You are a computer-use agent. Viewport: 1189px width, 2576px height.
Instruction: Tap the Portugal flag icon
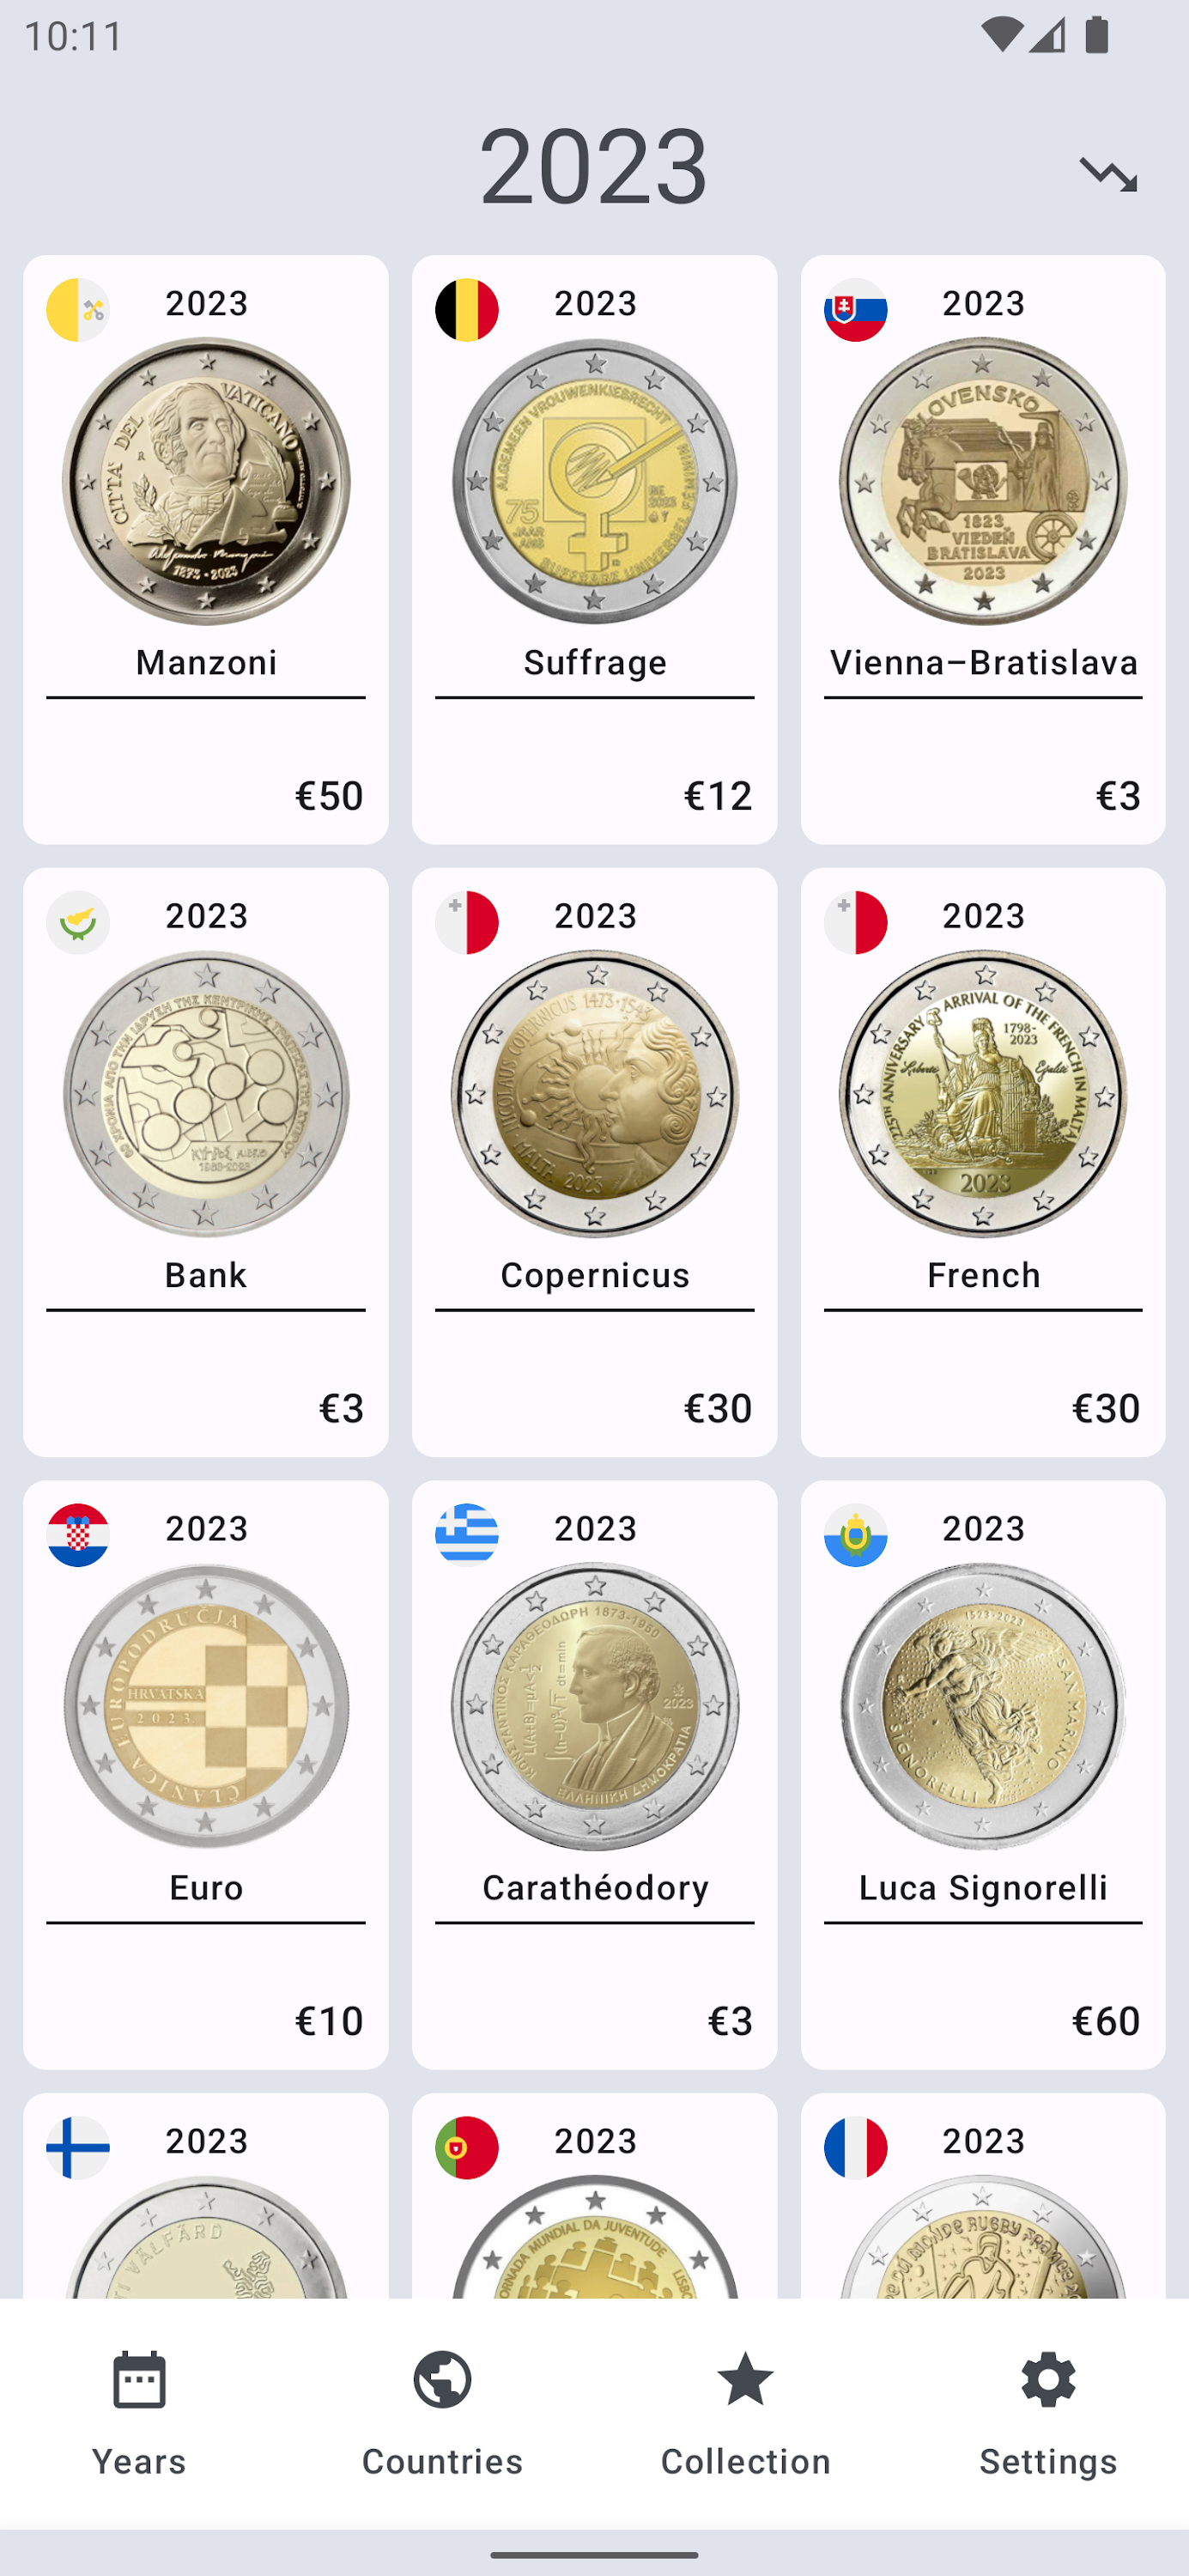(466, 2147)
